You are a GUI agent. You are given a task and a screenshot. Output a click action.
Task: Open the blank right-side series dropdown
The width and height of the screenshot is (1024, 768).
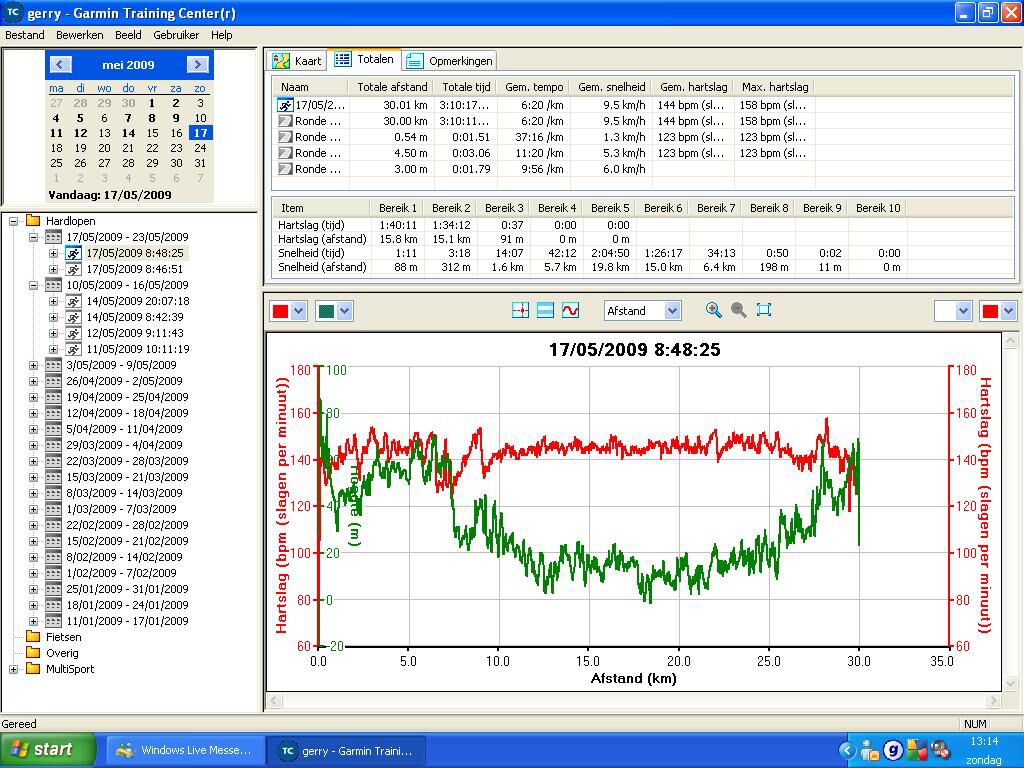click(963, 311)
